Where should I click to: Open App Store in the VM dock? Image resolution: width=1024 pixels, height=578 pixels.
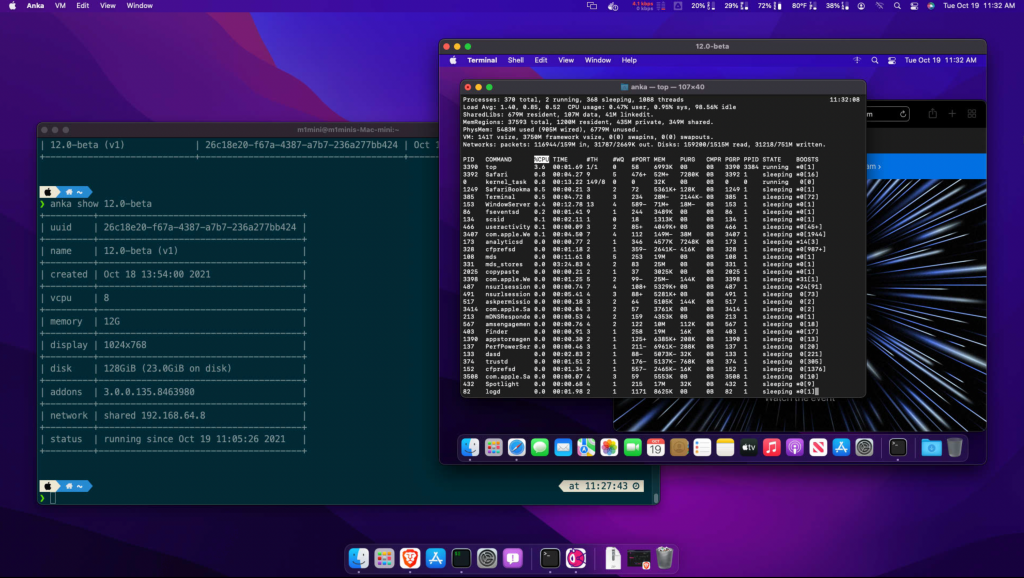pos(841,447)
